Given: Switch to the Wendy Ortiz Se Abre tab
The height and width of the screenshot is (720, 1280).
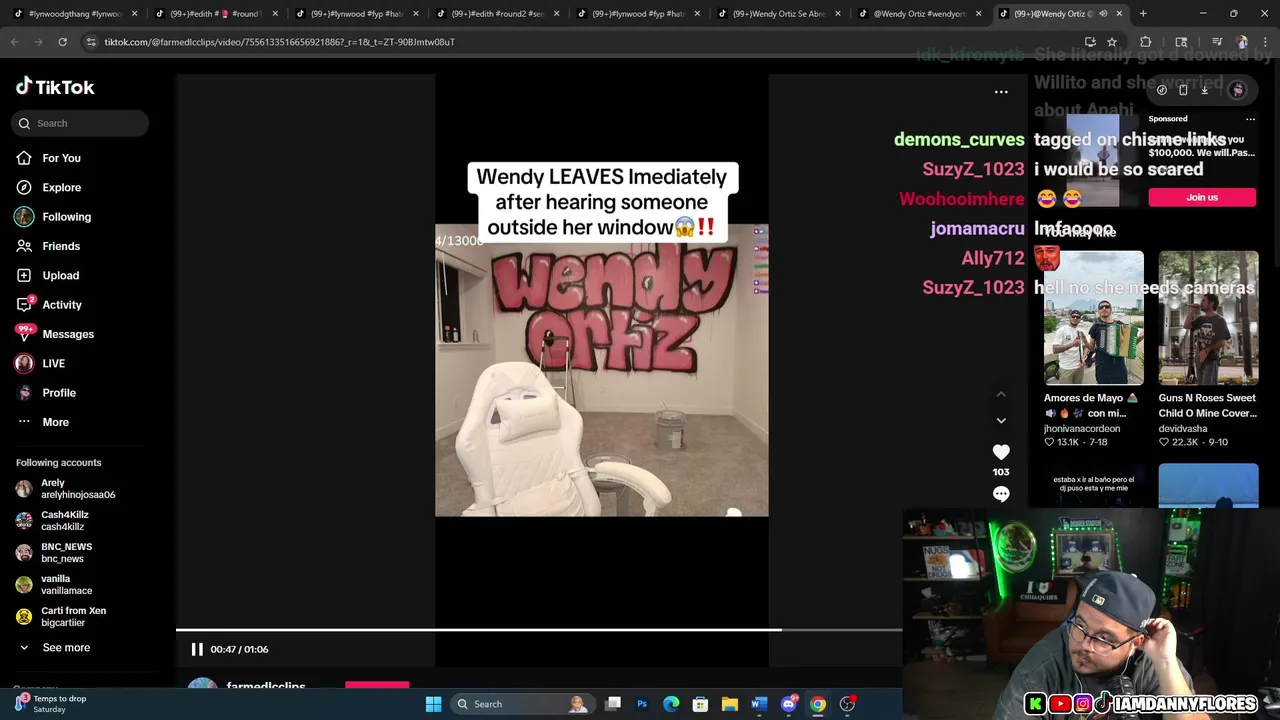Looking at the screenshot, I should pos(777,14).
